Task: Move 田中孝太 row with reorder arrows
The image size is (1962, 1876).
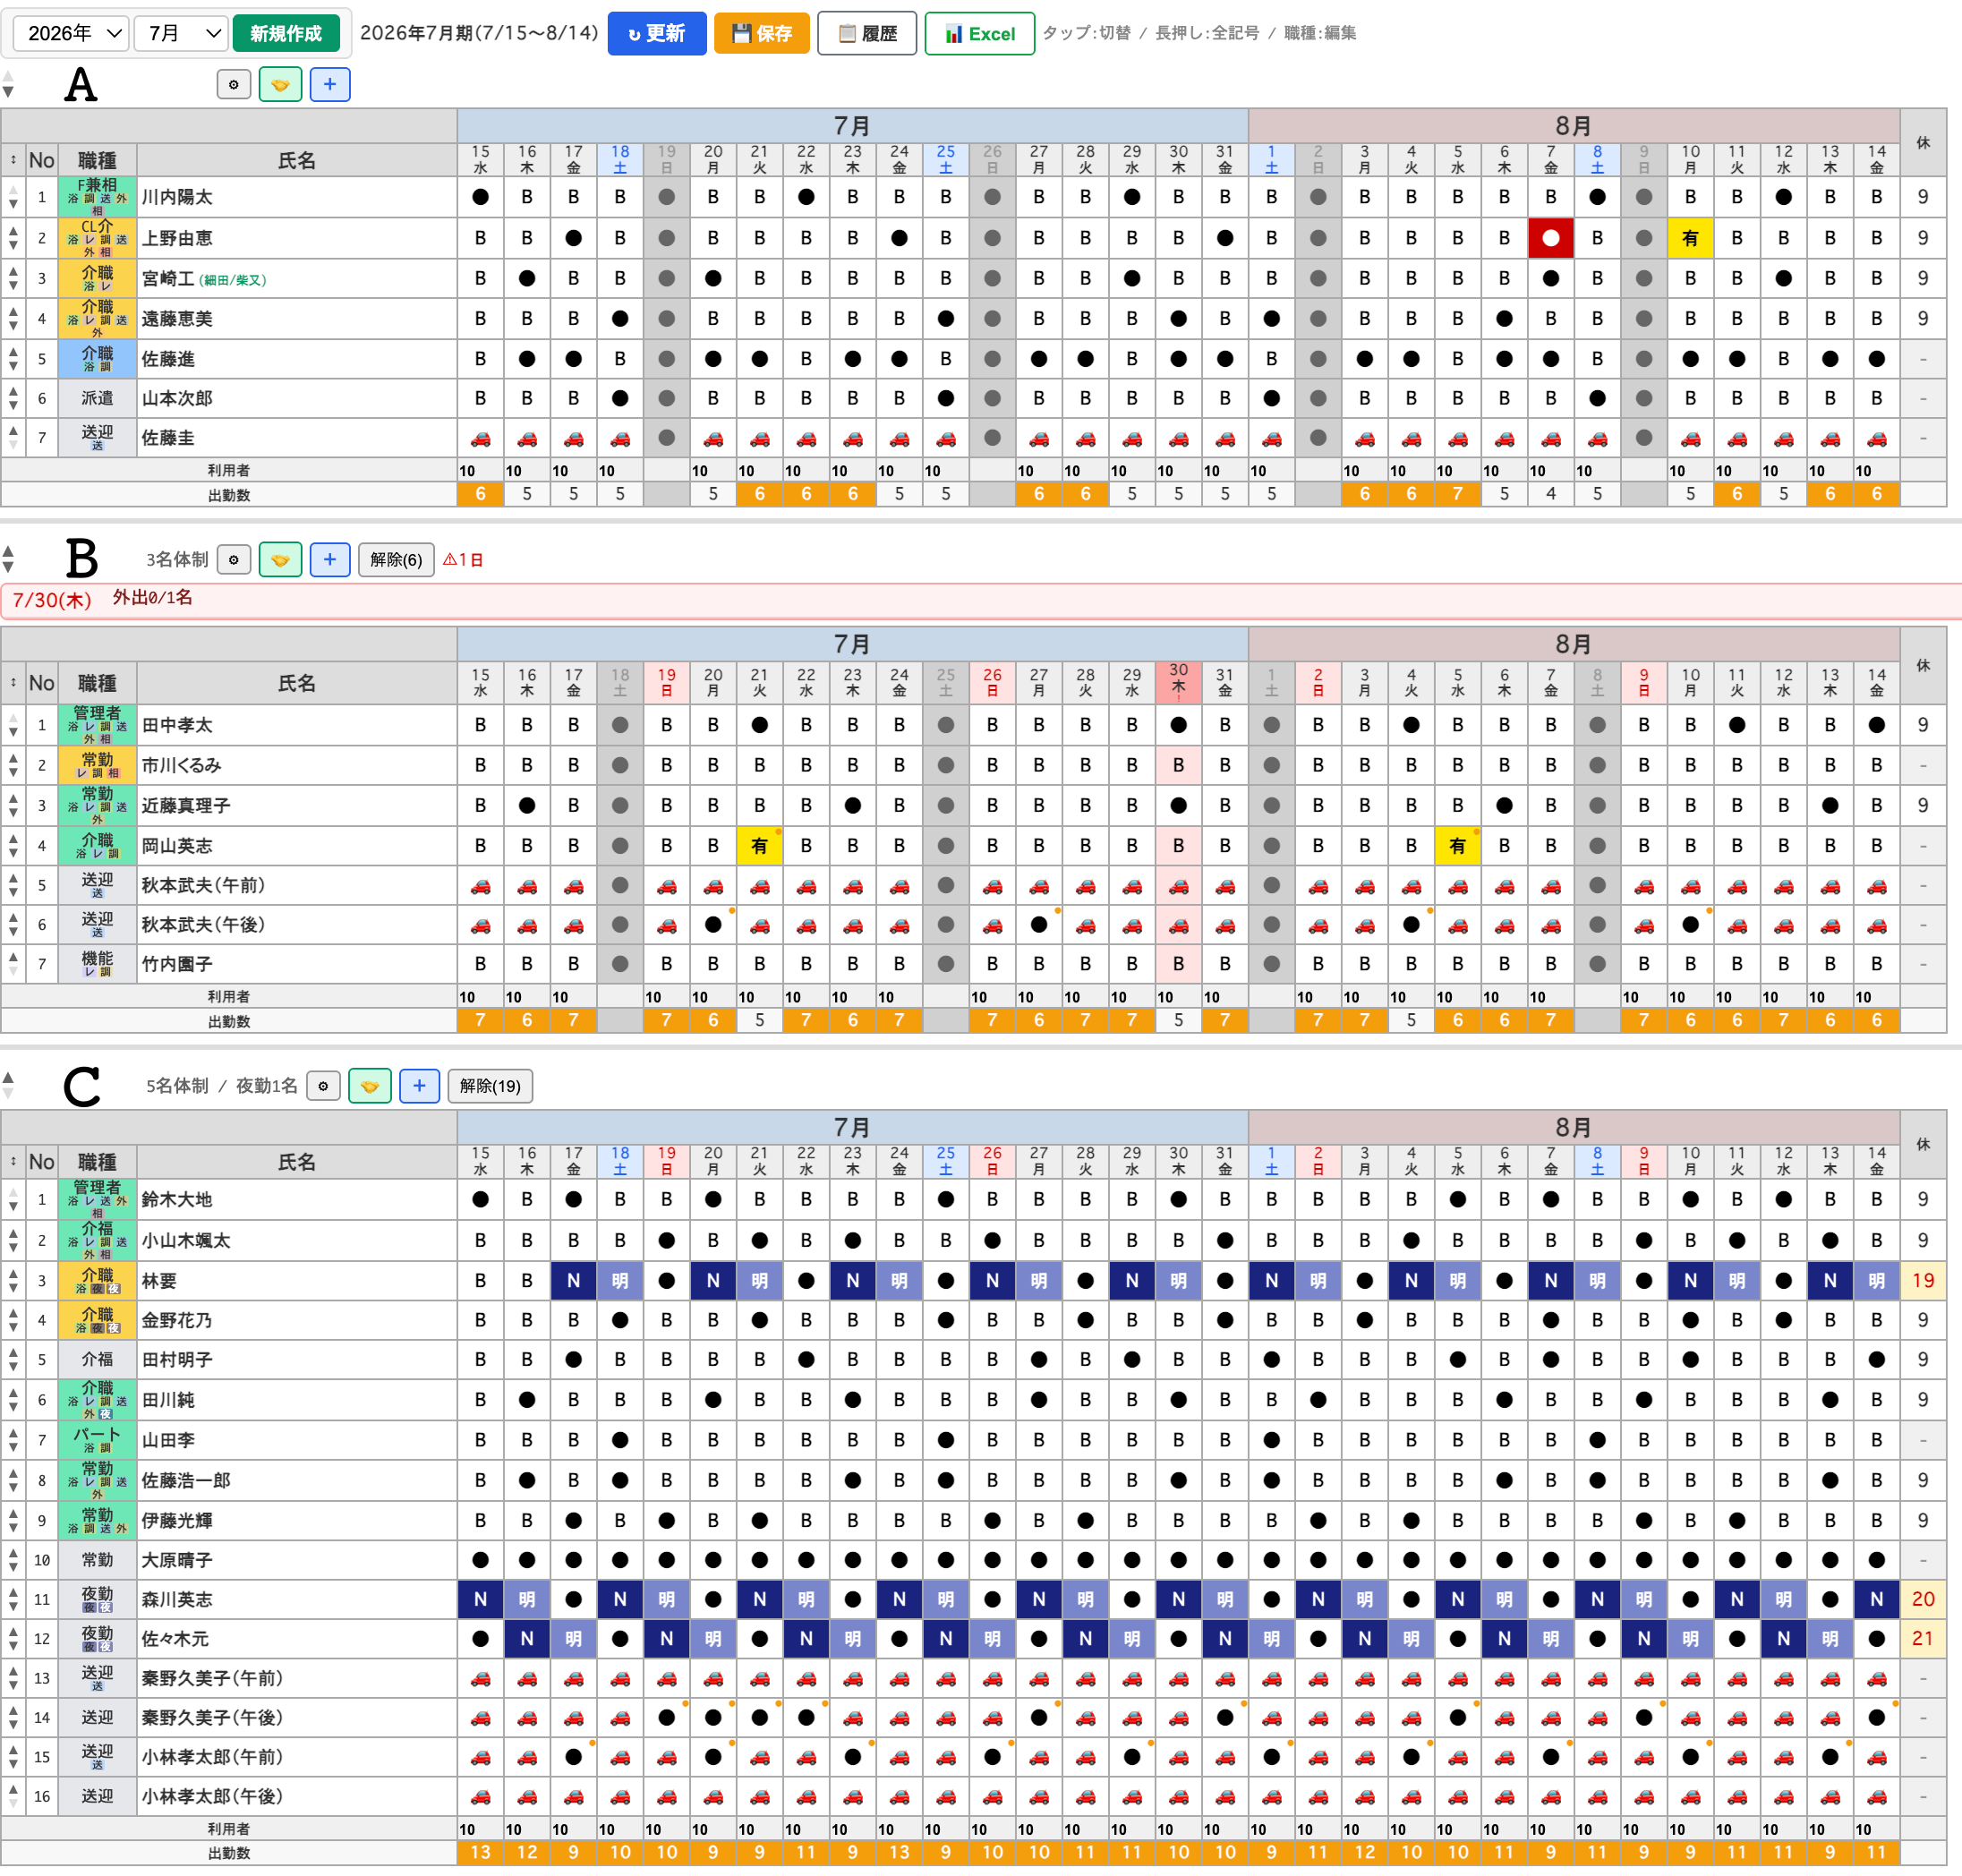Action: [13, 725]
